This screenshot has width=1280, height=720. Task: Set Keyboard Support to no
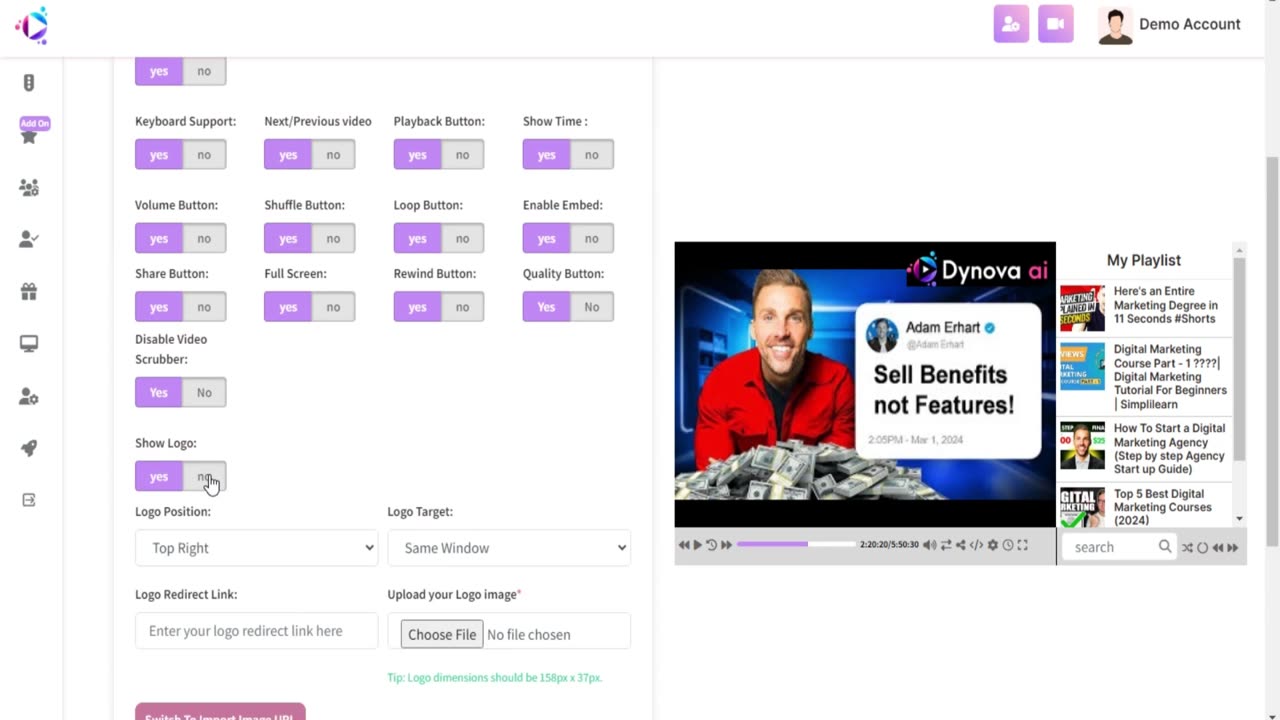[x=204, y=154]
